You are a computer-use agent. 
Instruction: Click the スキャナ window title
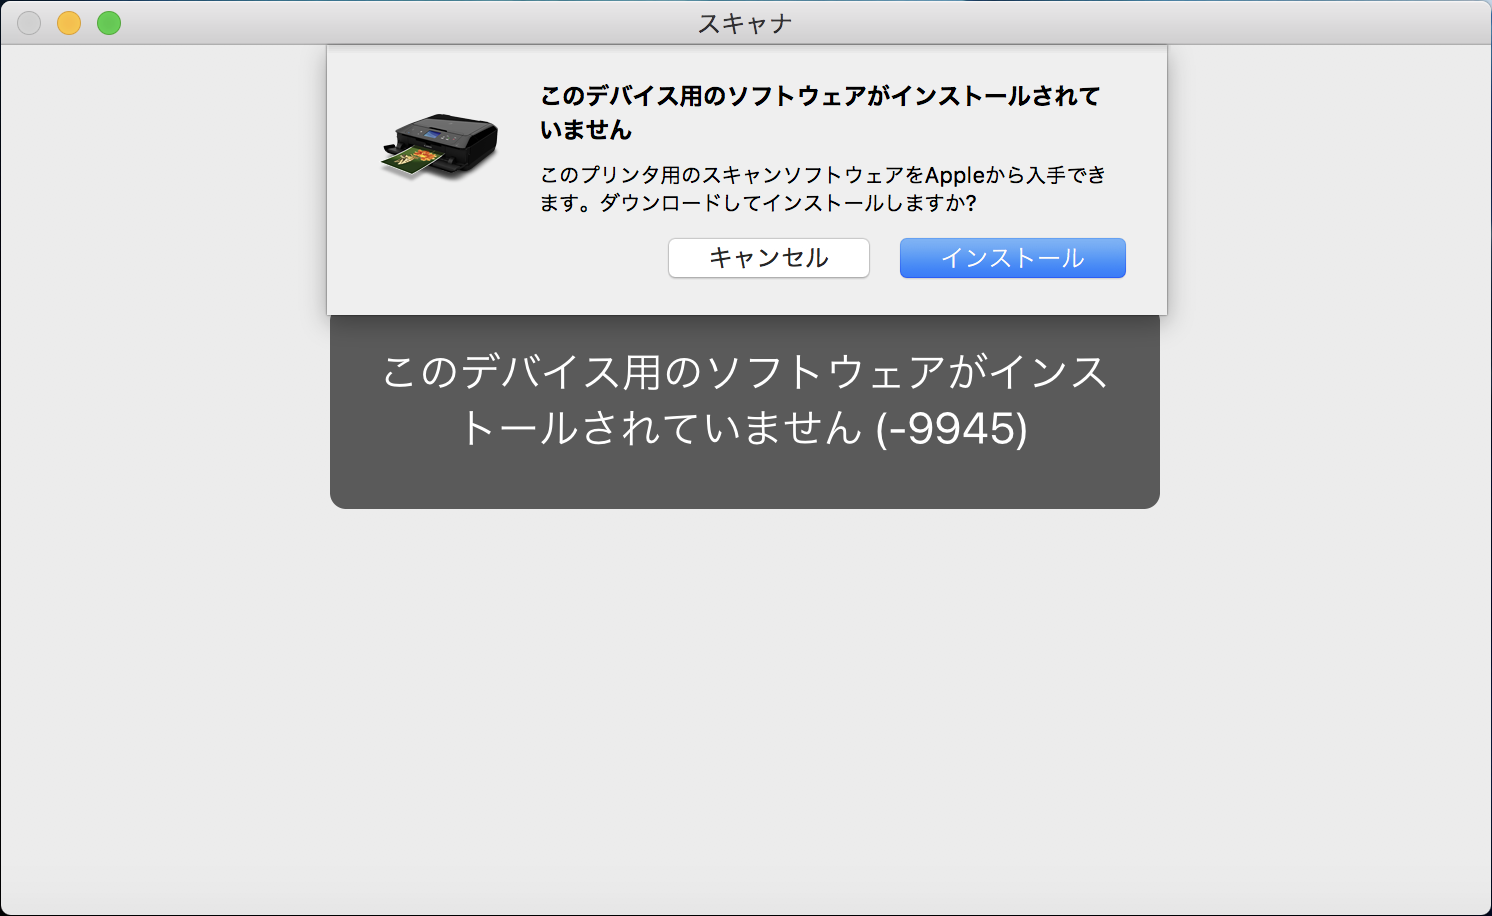(745, 23)
